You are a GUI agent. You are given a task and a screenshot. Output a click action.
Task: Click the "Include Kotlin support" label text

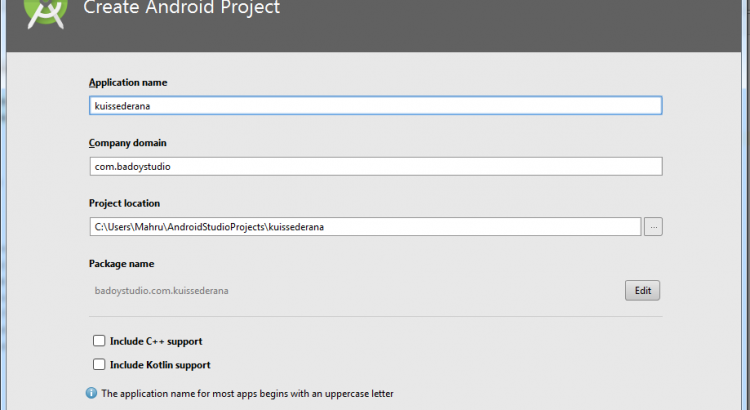[x=160, y=365]
